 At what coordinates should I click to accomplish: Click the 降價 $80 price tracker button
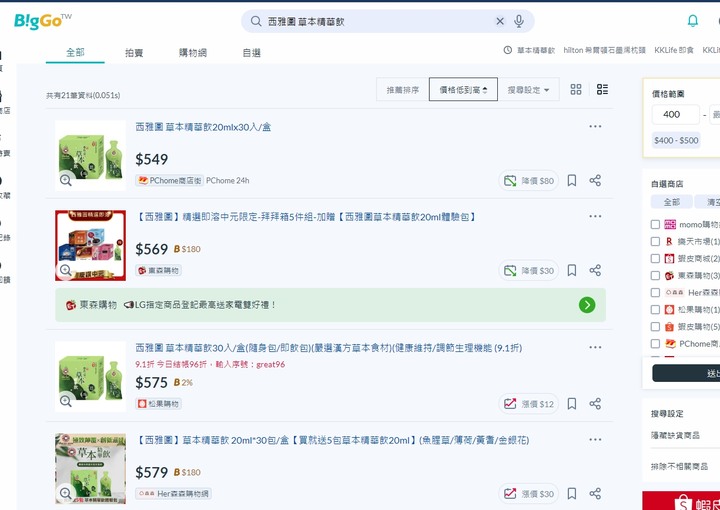(x=529, y=180)
